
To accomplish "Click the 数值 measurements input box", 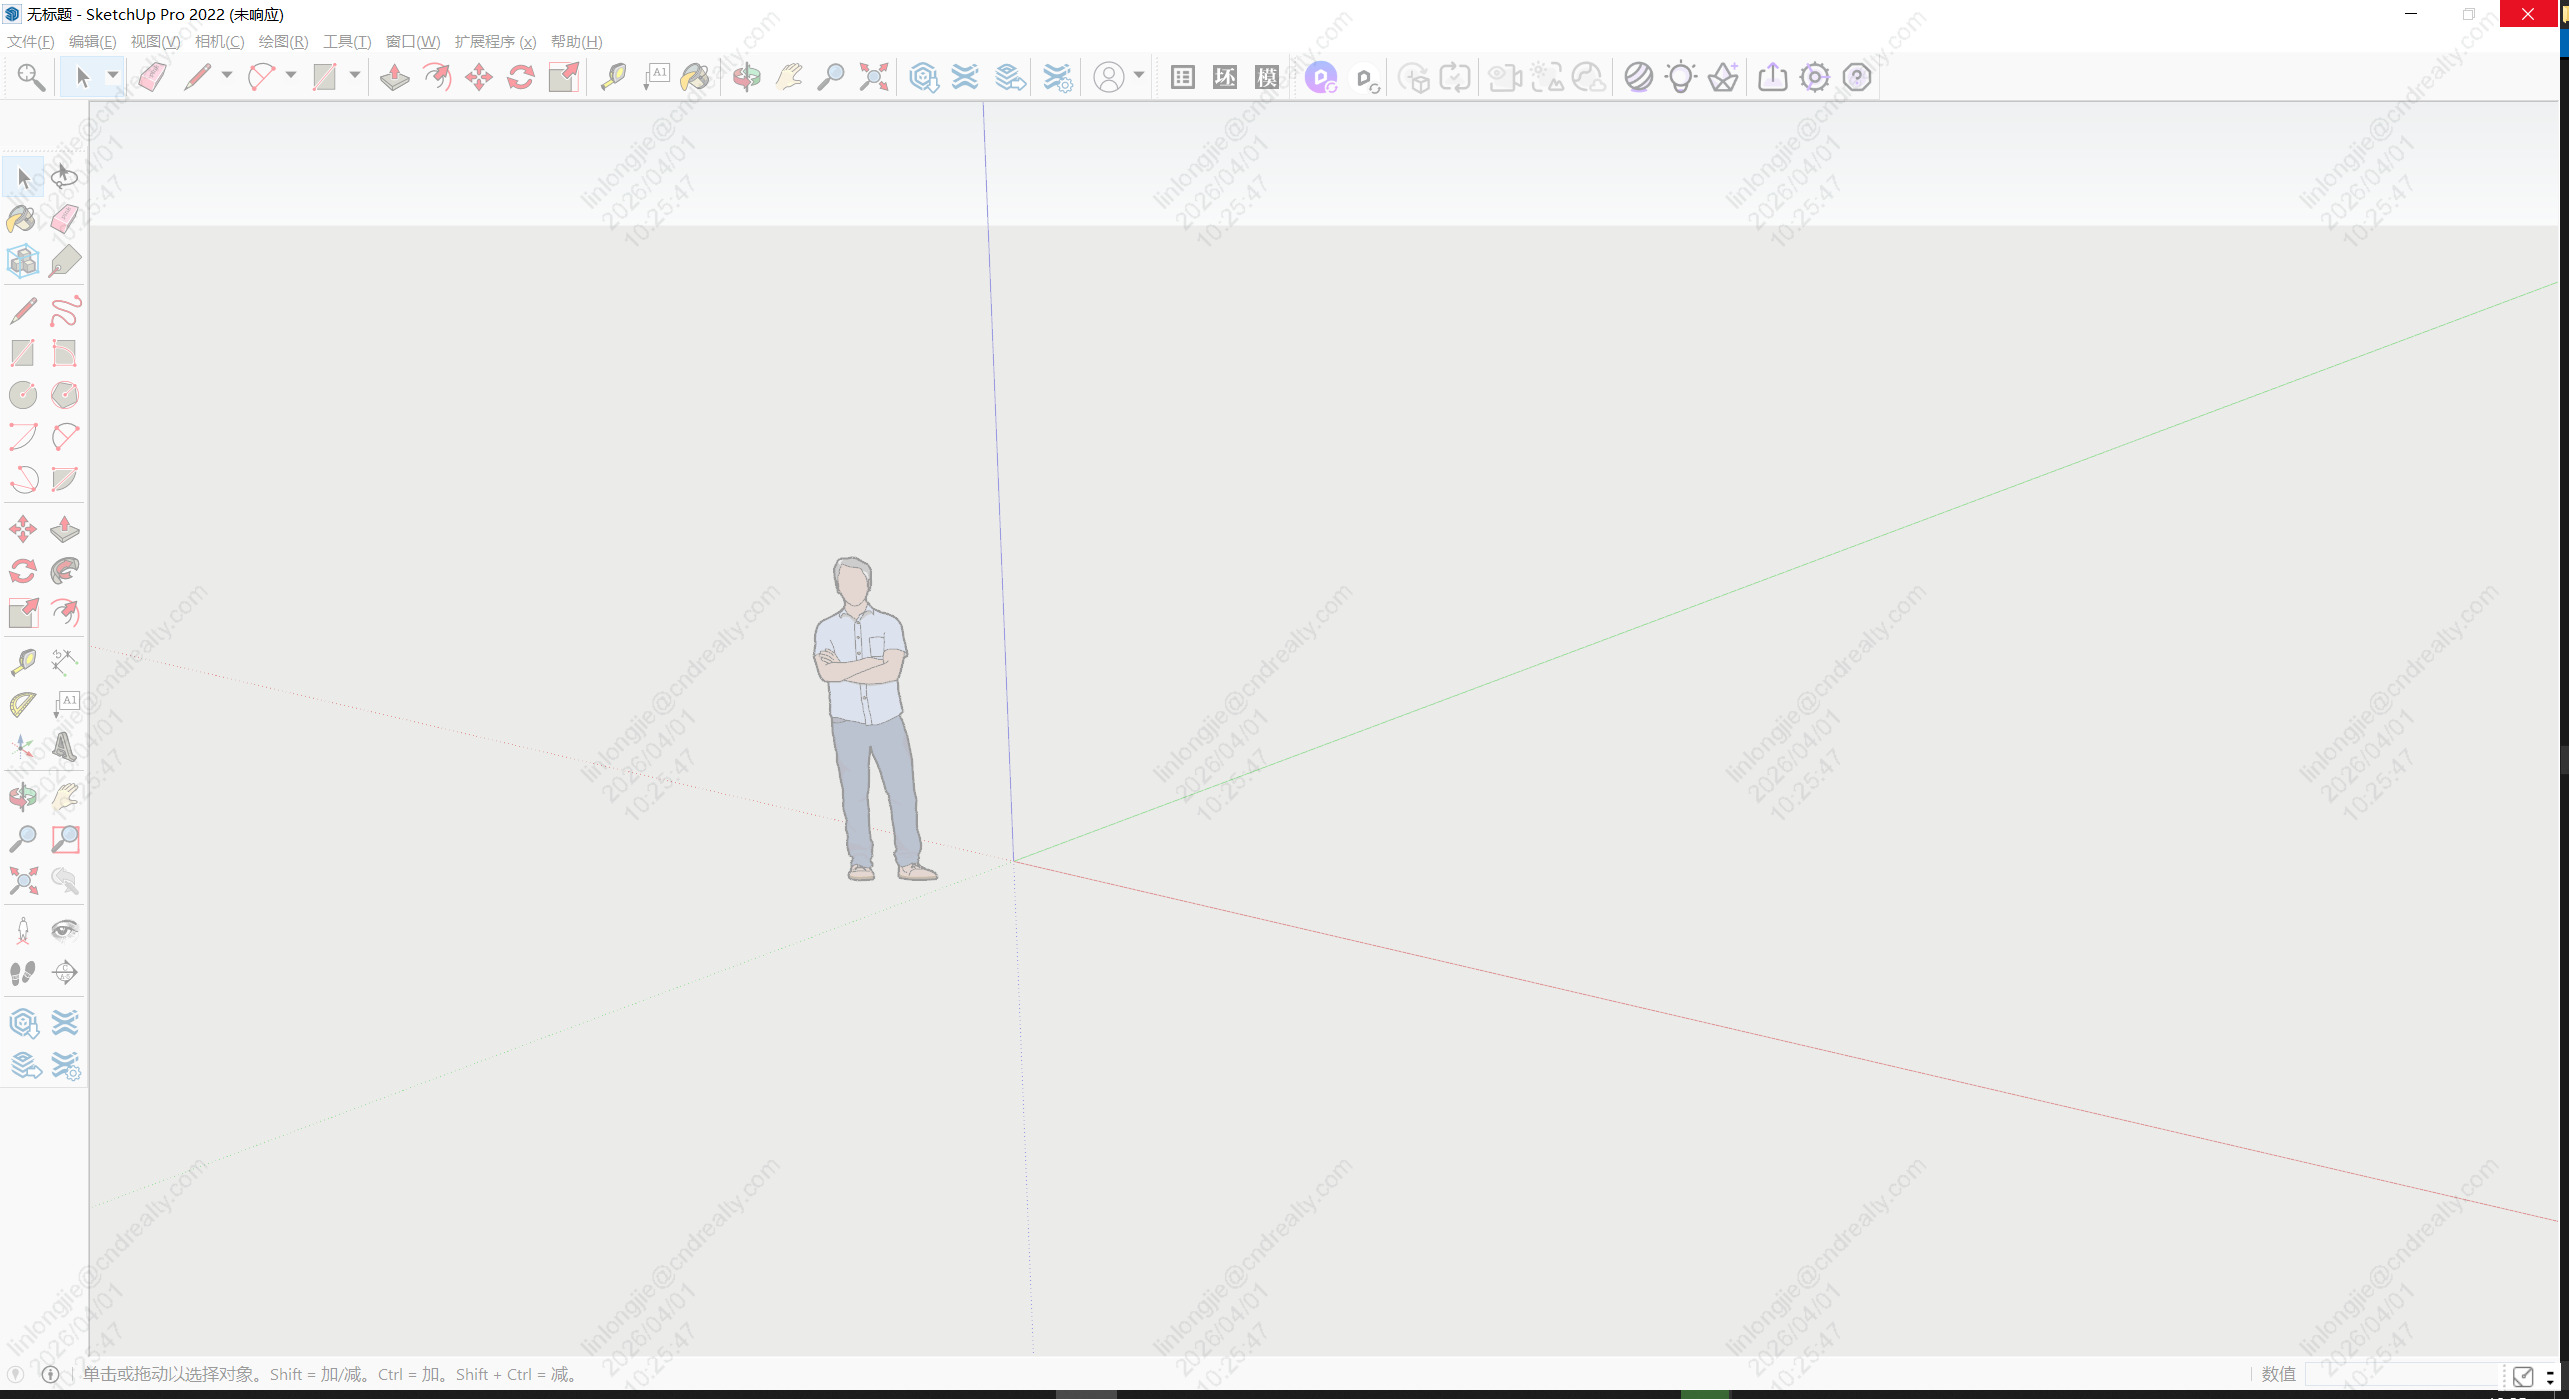I will pos(2400,1374).
